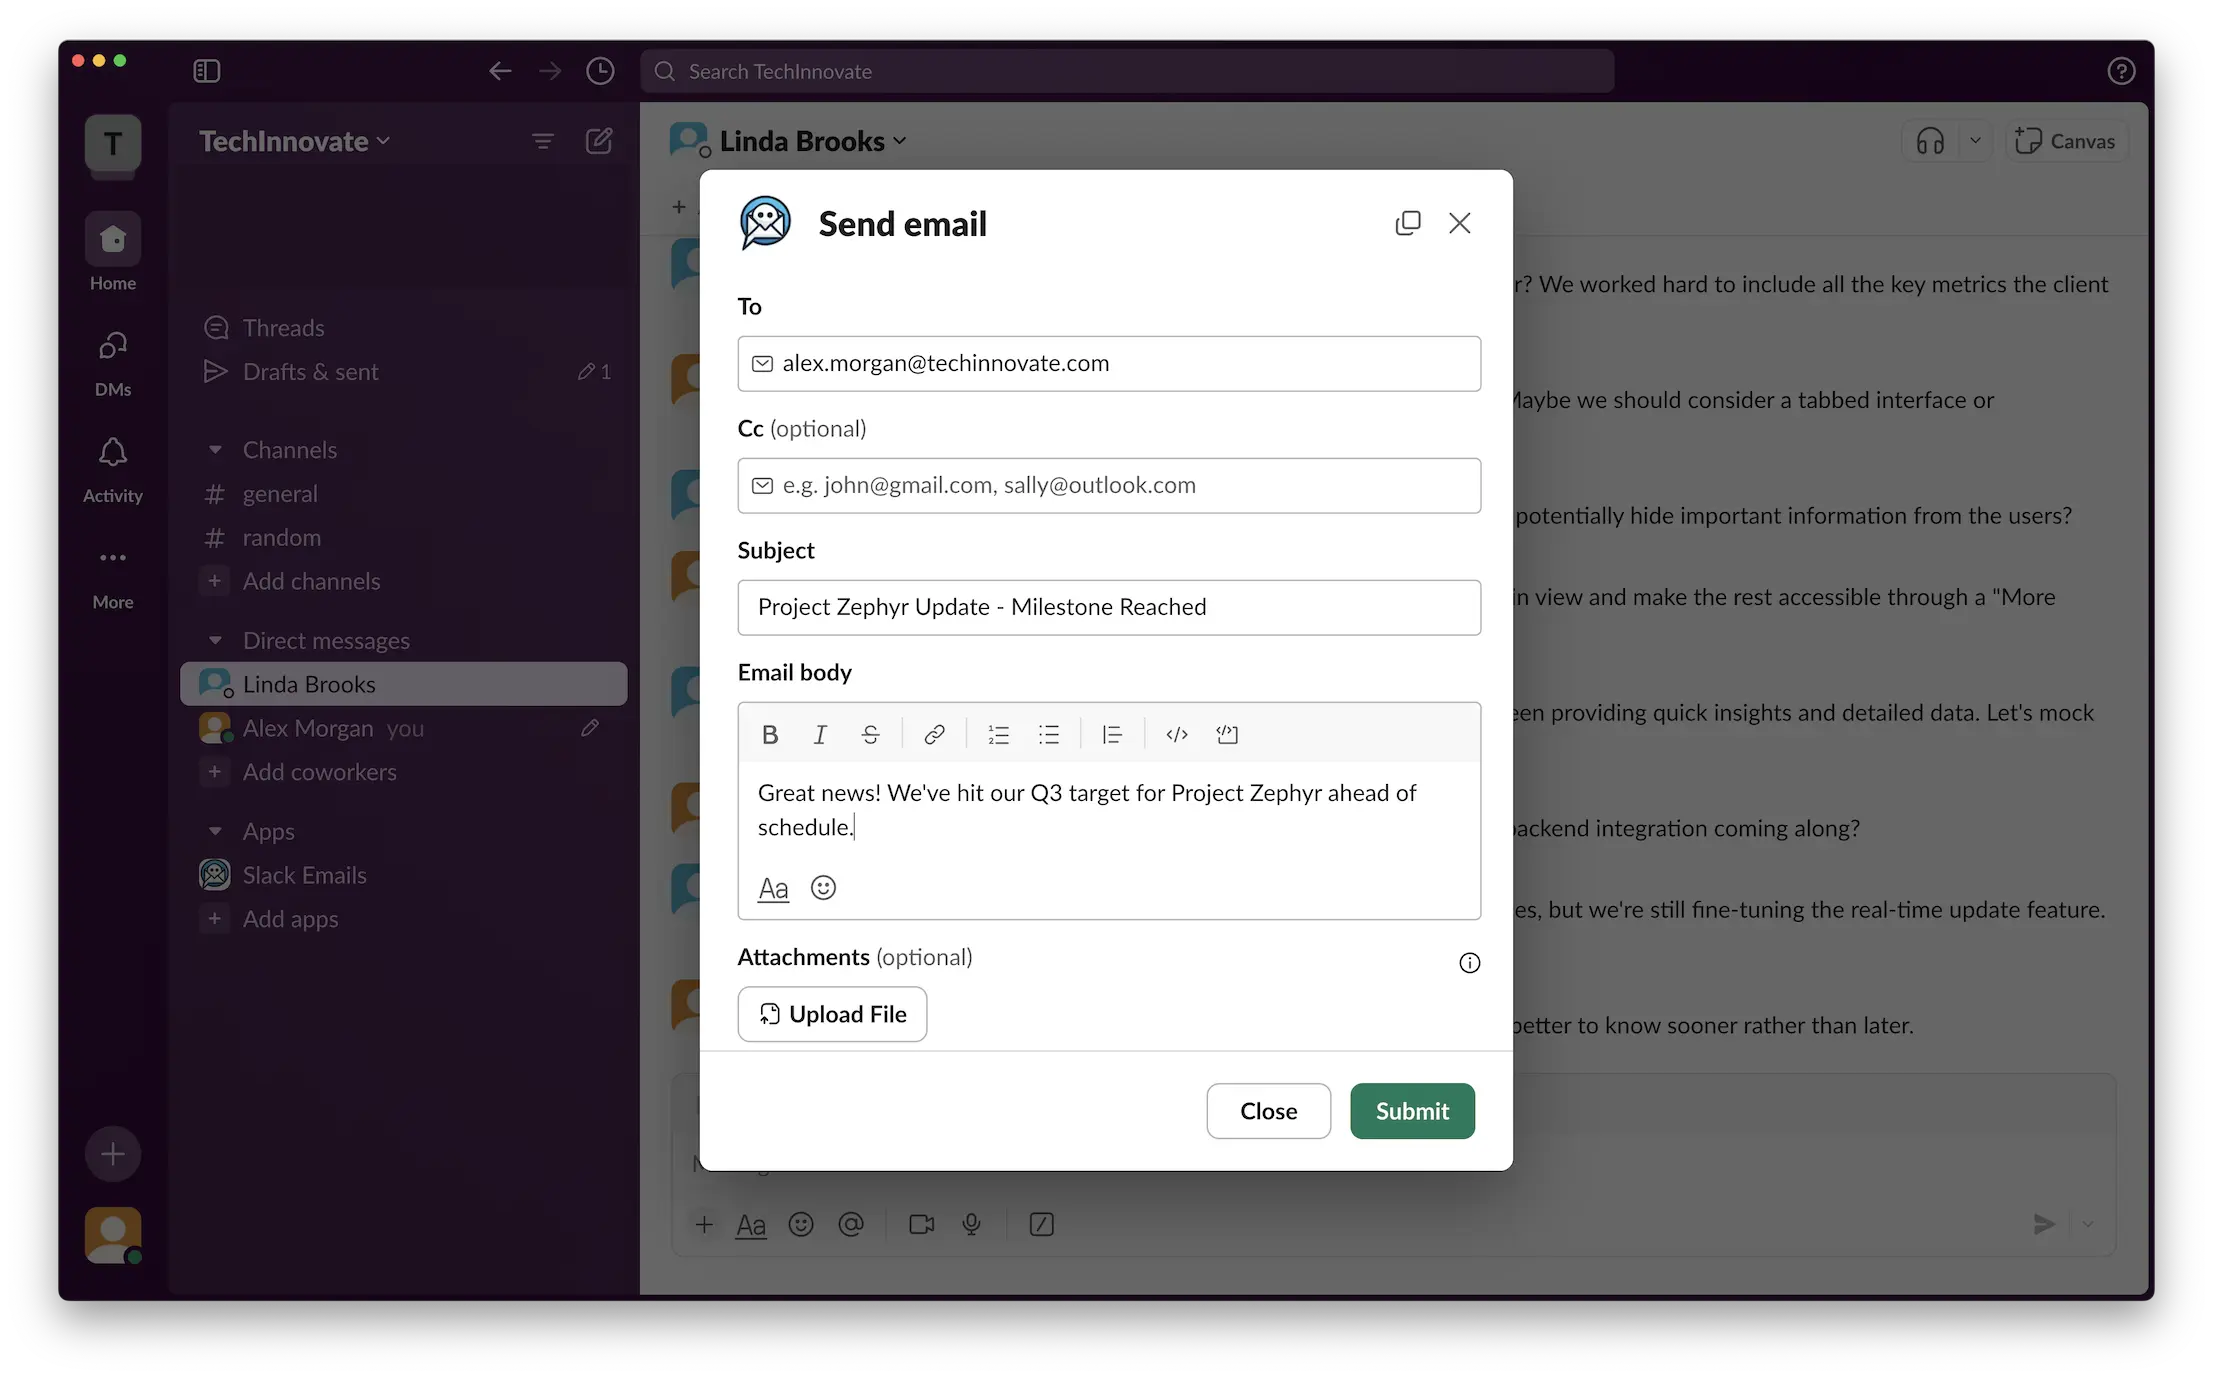
Task: Insert a link in the email body
Action: (x=934, y=735)
